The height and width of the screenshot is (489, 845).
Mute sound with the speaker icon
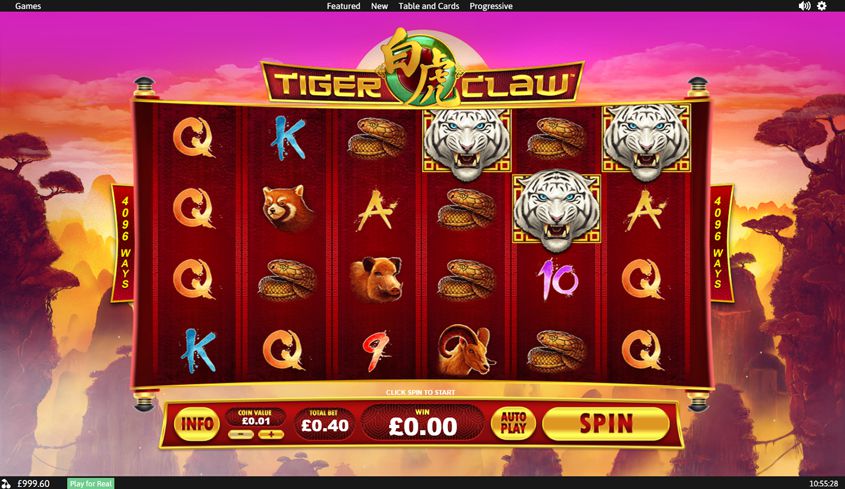804,6
